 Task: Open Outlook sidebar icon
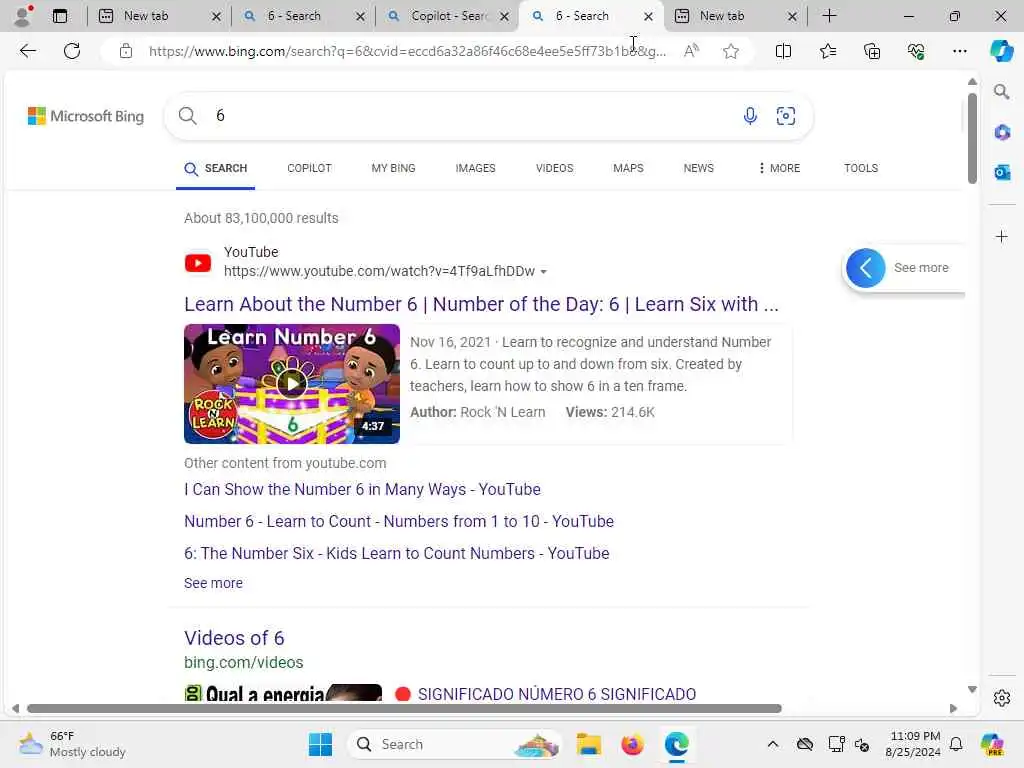[x=1002, y=172]
